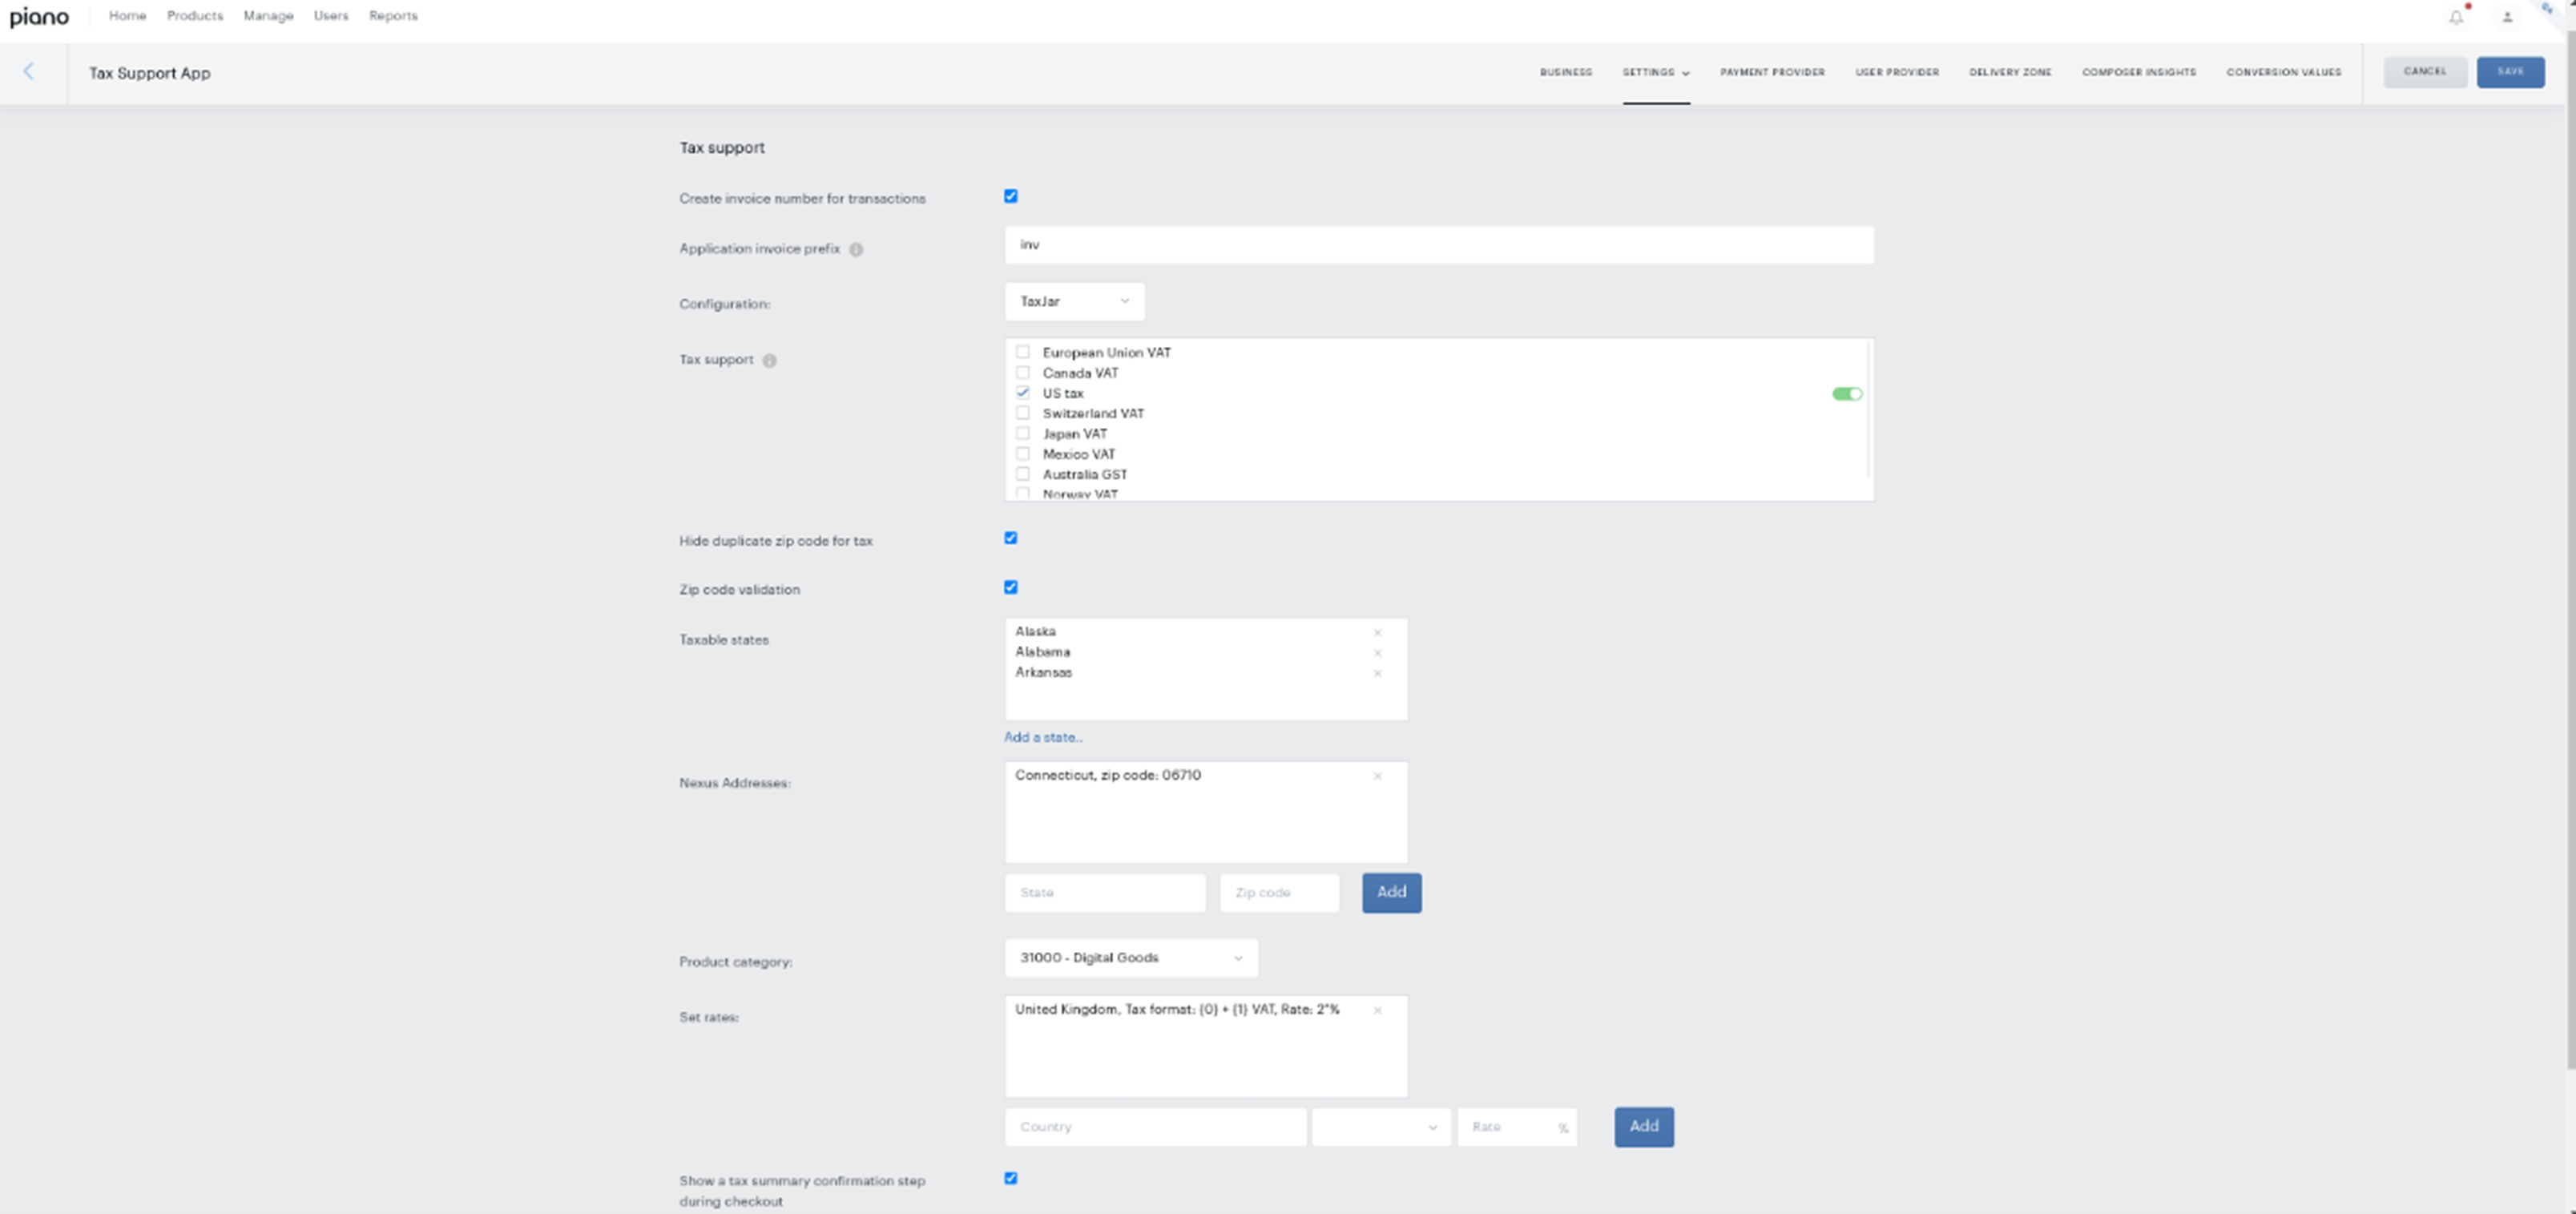Open the Configuration TaxJar dropdown
The height and width of the screenshot is (1214, 2576).
pyautogui.click(x=1074, y=301)
